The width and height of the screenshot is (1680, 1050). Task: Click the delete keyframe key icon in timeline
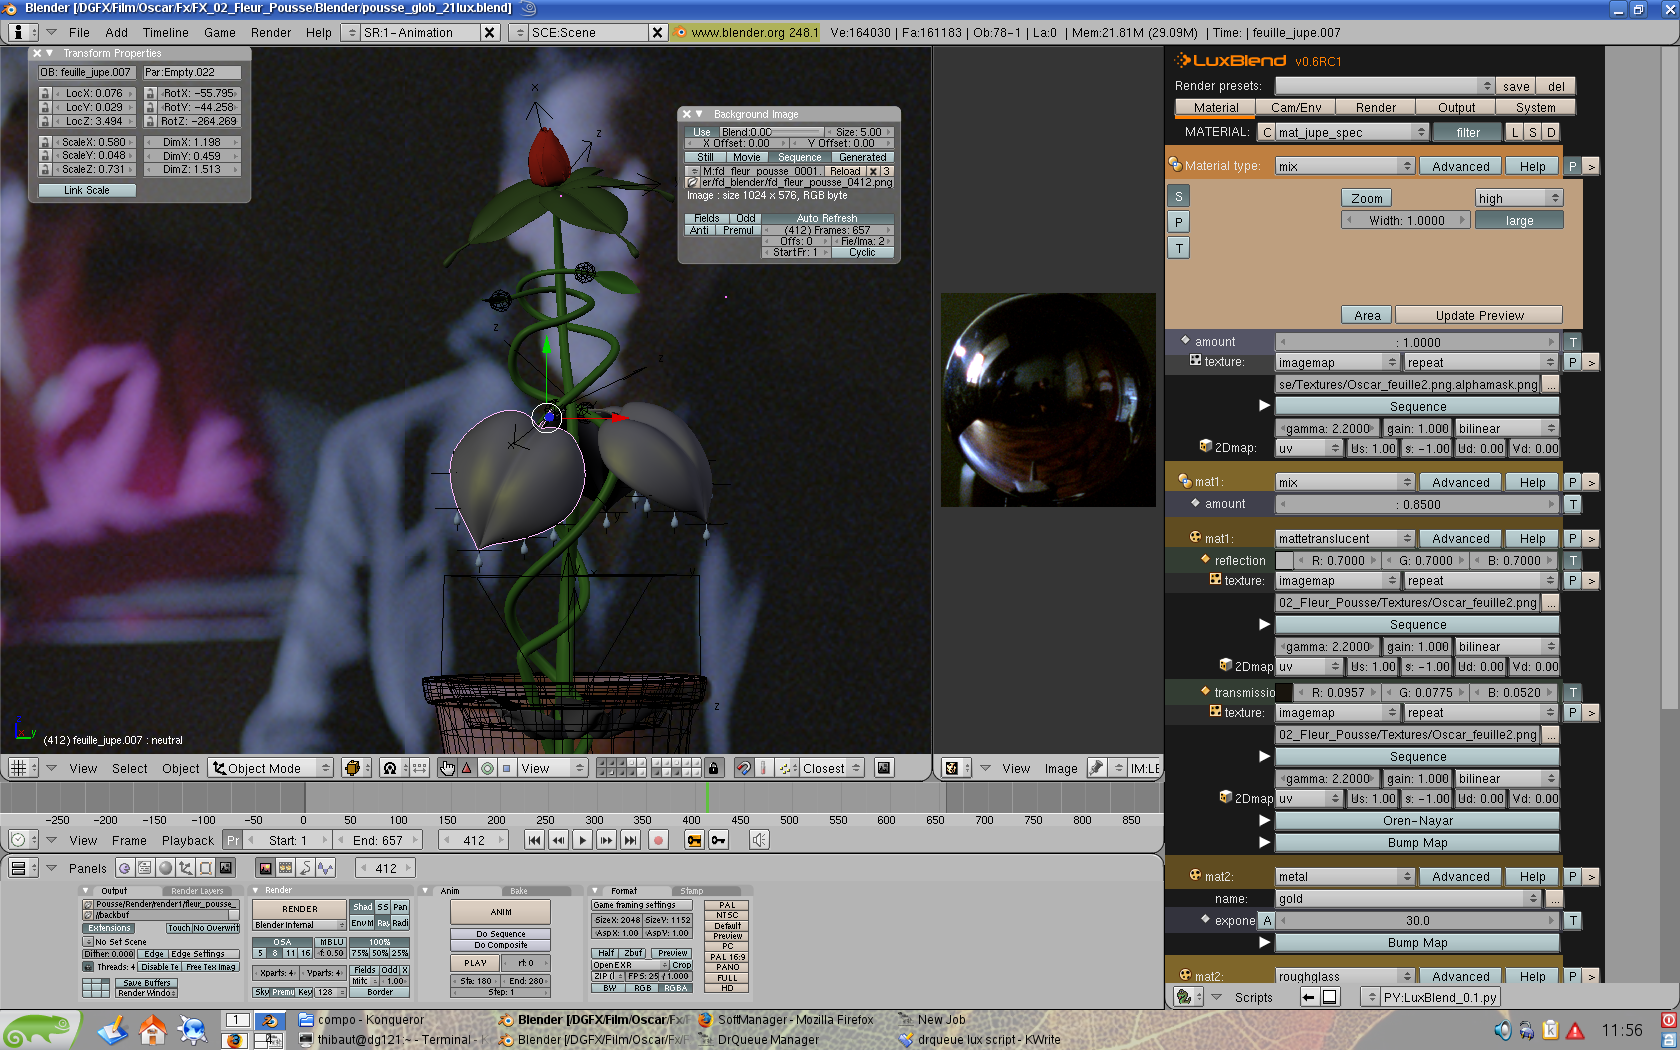point(719,840)
